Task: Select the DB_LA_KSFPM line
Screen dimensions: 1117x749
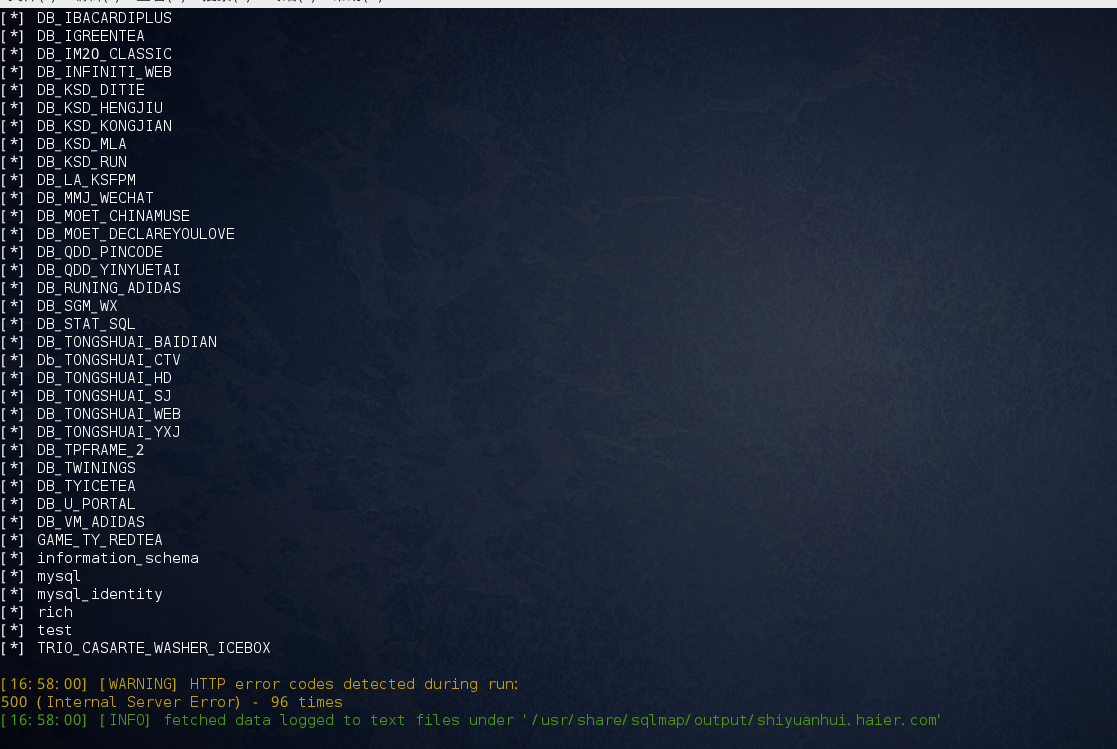Action: (86, 180)
